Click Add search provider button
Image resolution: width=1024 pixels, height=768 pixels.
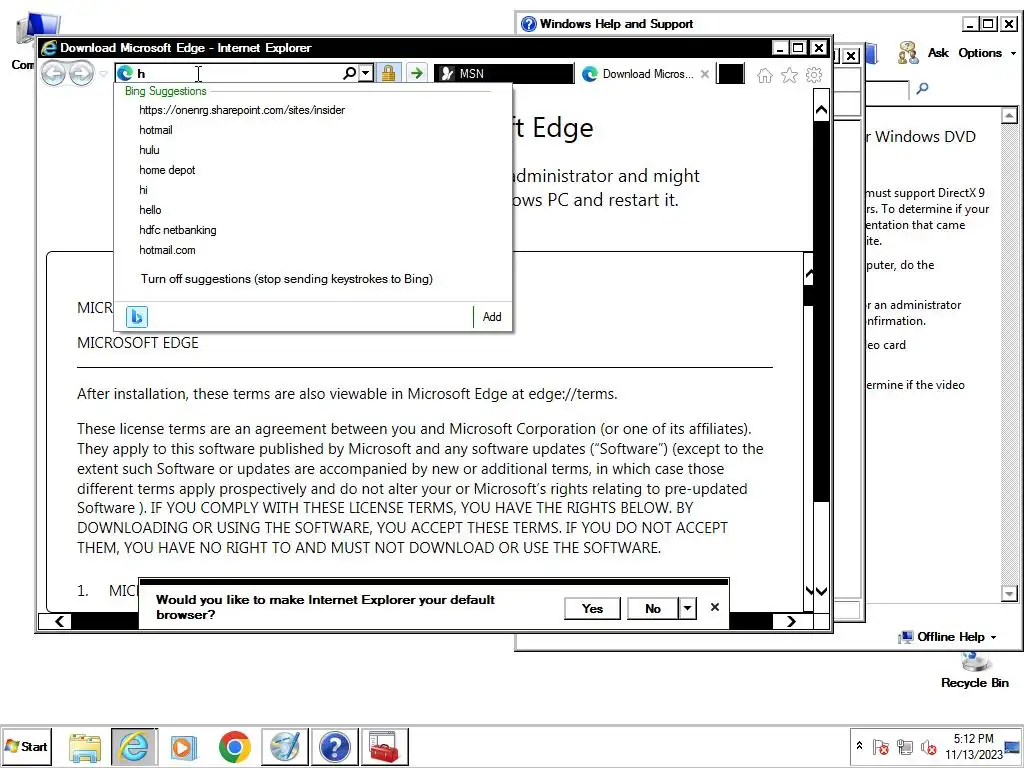coord(492,317)
